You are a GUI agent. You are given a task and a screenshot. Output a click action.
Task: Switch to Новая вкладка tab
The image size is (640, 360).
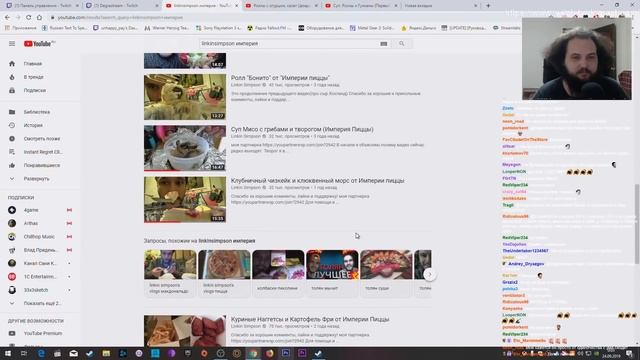(x=440, y=6)
